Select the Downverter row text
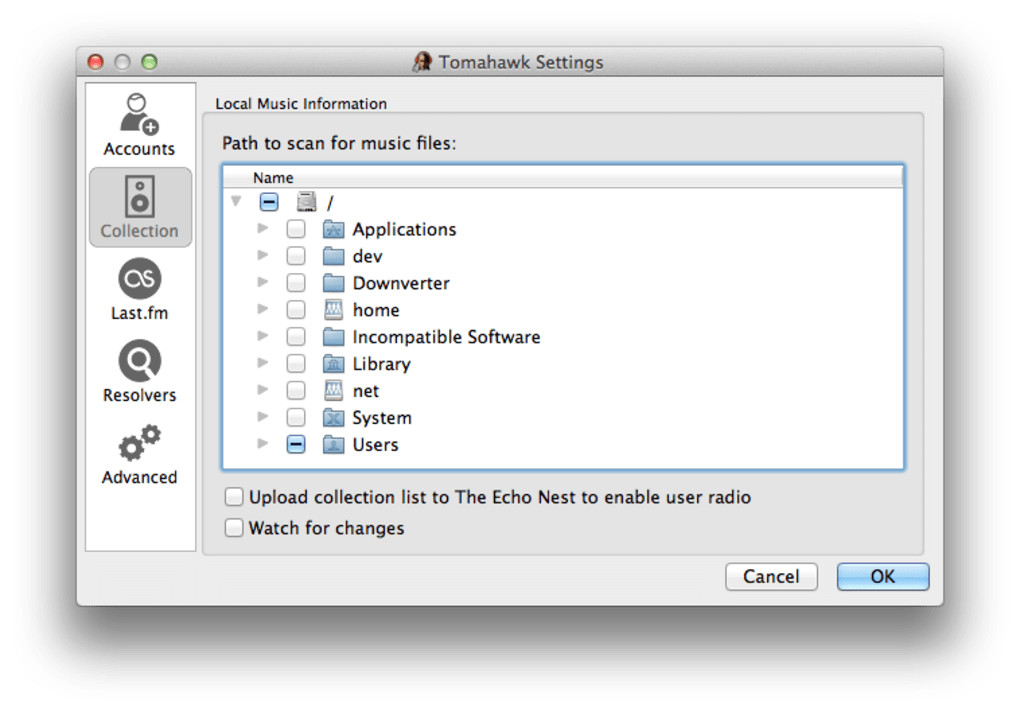 (401, 283)
